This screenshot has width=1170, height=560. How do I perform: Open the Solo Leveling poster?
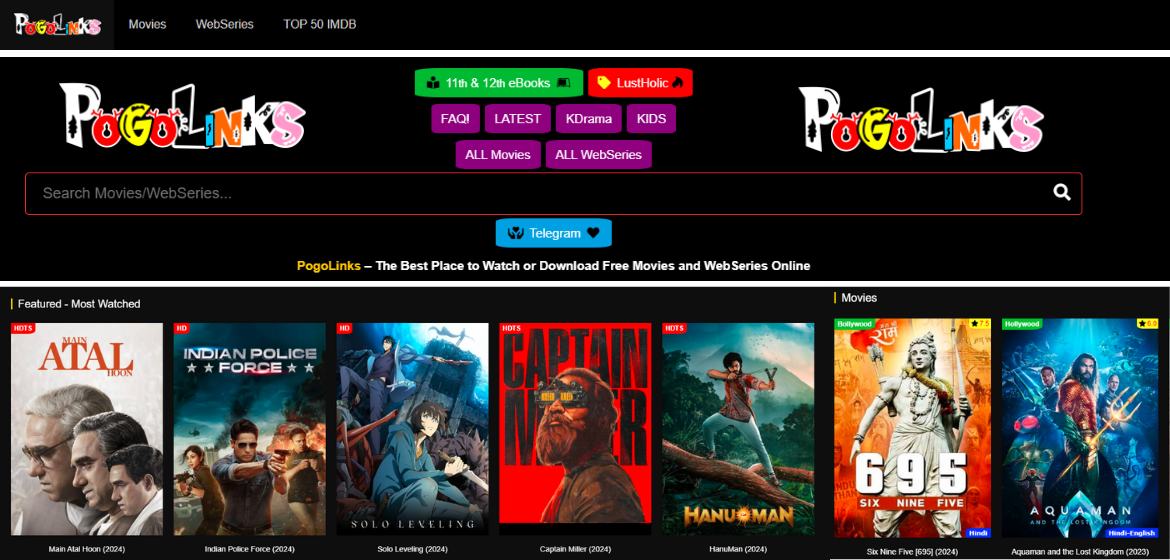coord(412,429)
